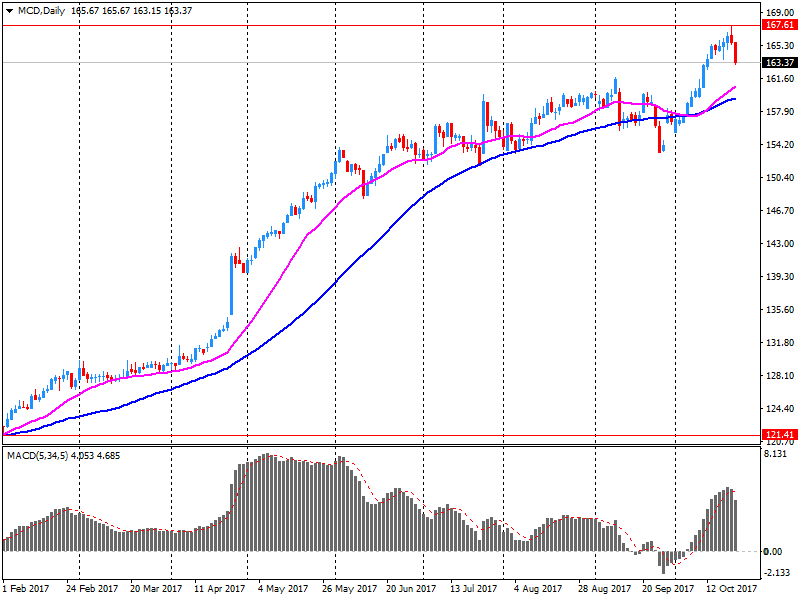
Task: Select the 11 Apr 2017 date label
Action: pos(220,588)
